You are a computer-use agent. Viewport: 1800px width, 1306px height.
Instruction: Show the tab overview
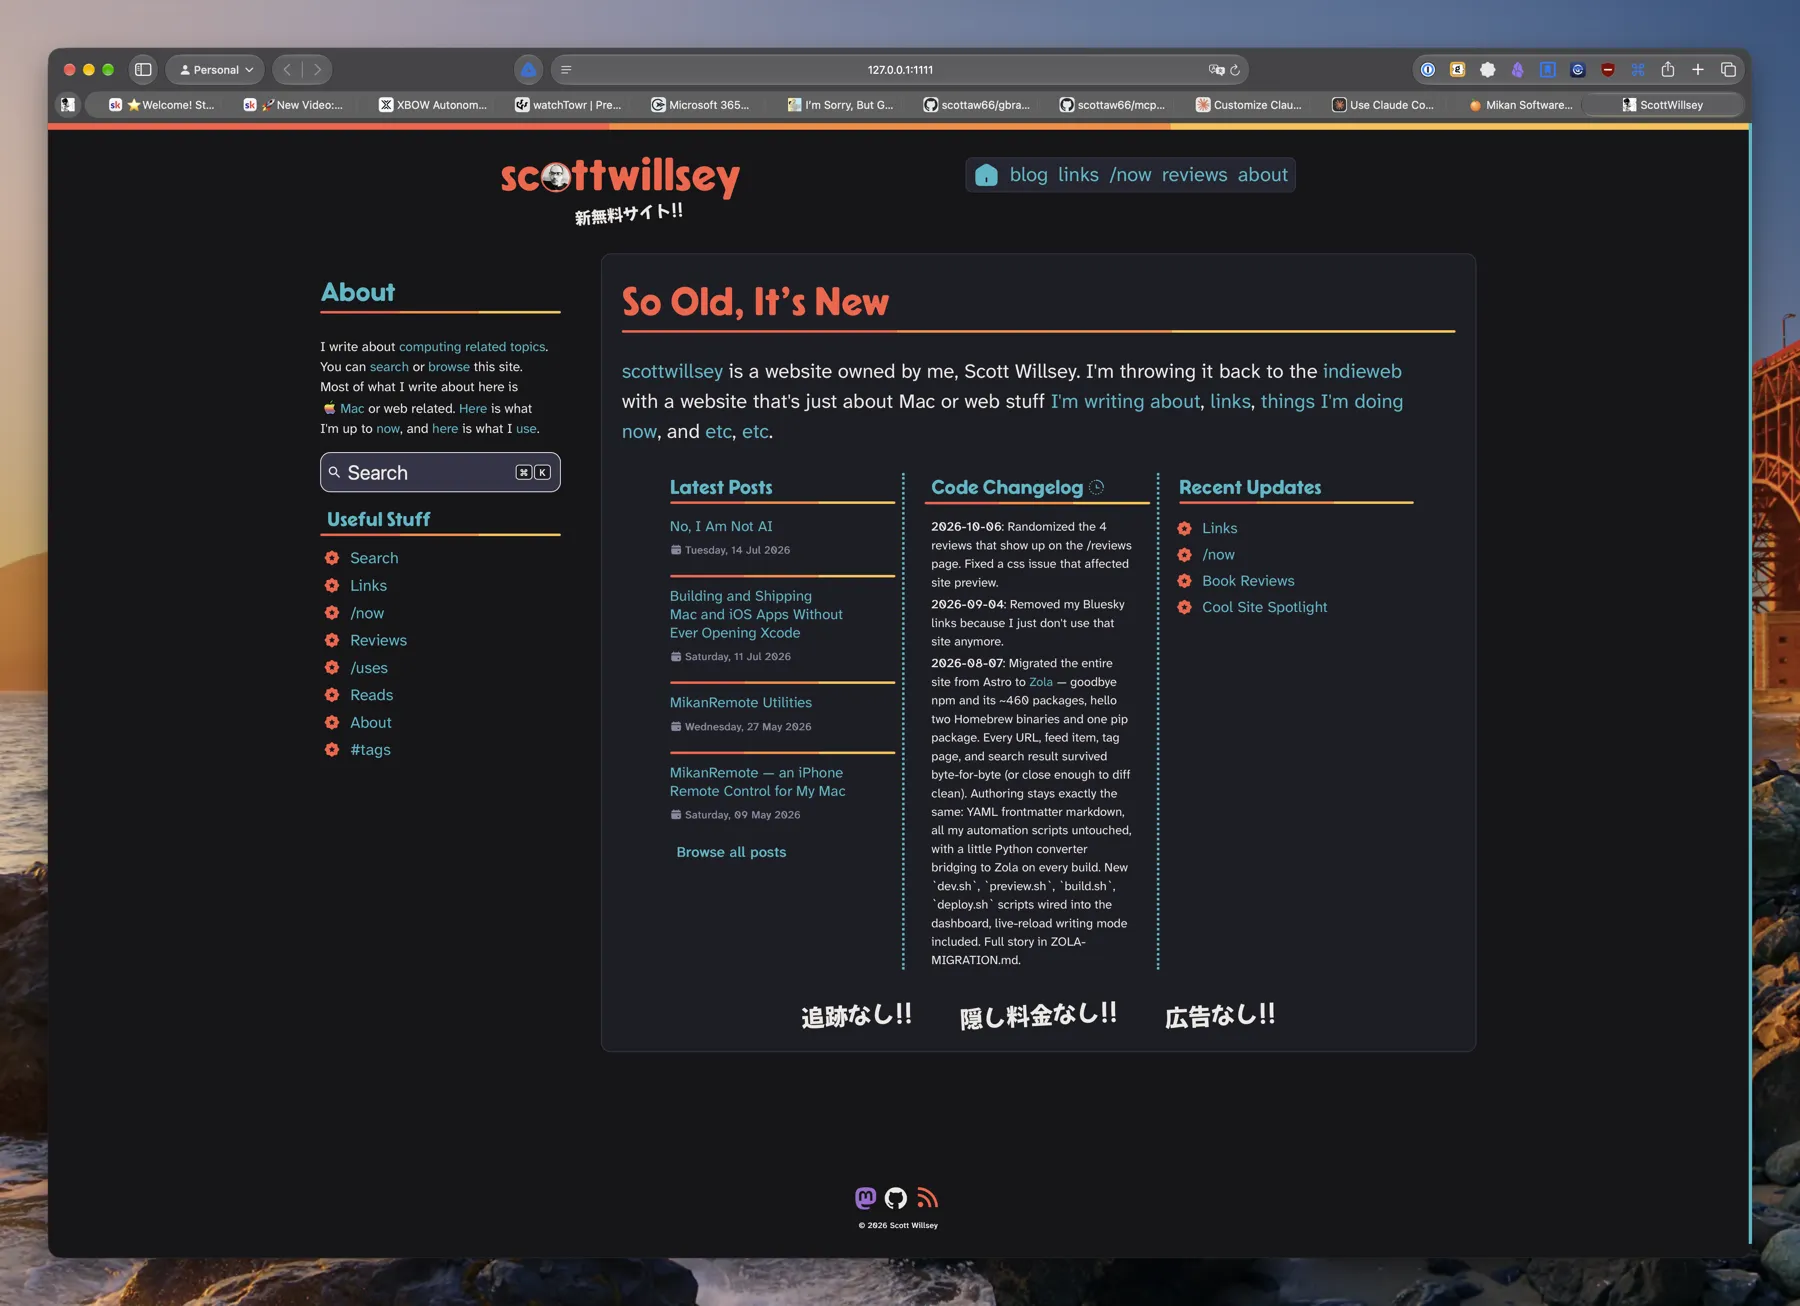(1728, 69)
